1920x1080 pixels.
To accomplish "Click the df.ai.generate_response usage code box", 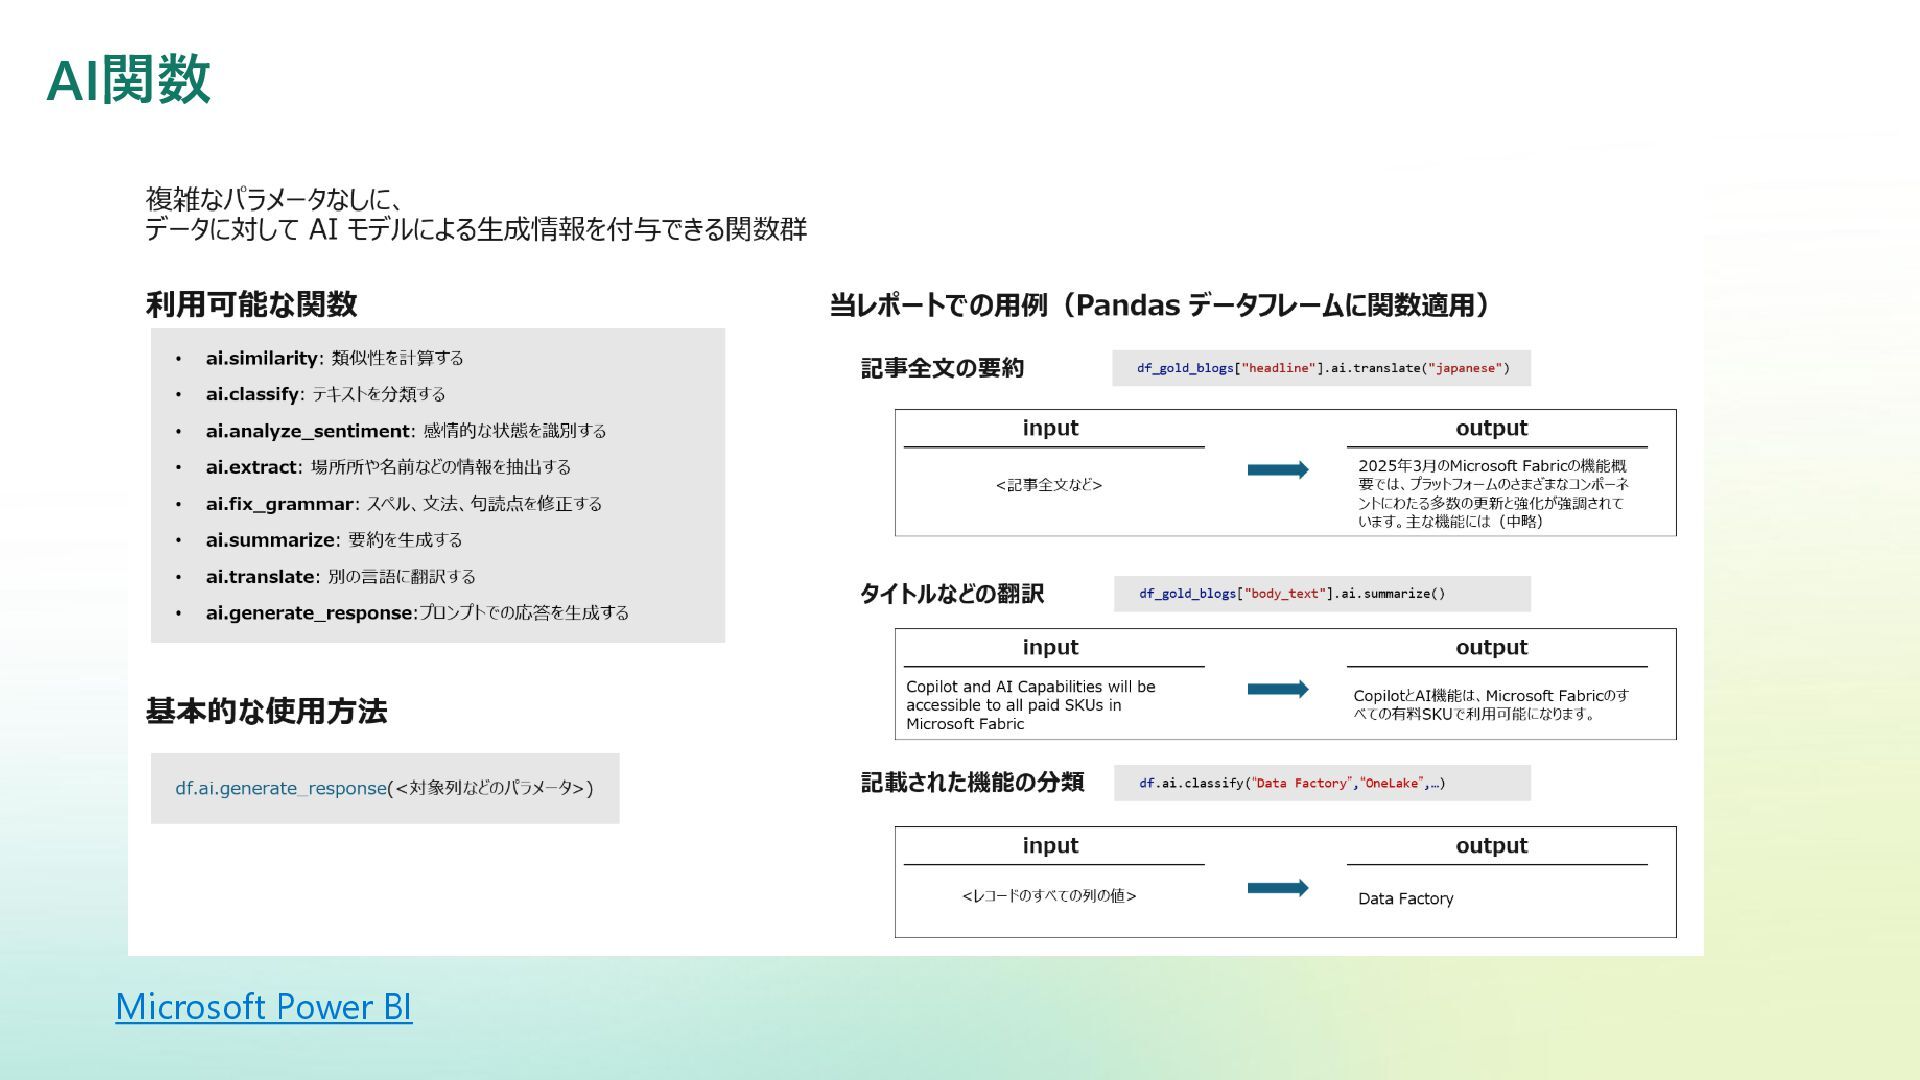I will pyautogui.click(x=384, y=788).
